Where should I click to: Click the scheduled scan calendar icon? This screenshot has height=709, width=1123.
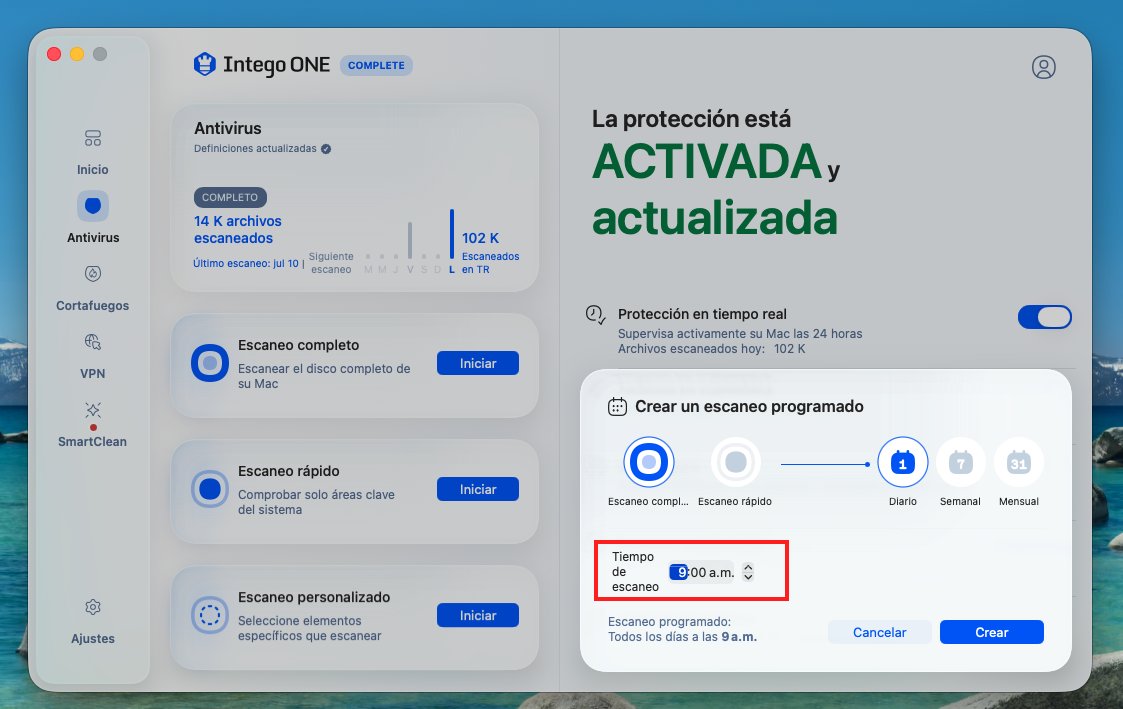pos(617,407)
